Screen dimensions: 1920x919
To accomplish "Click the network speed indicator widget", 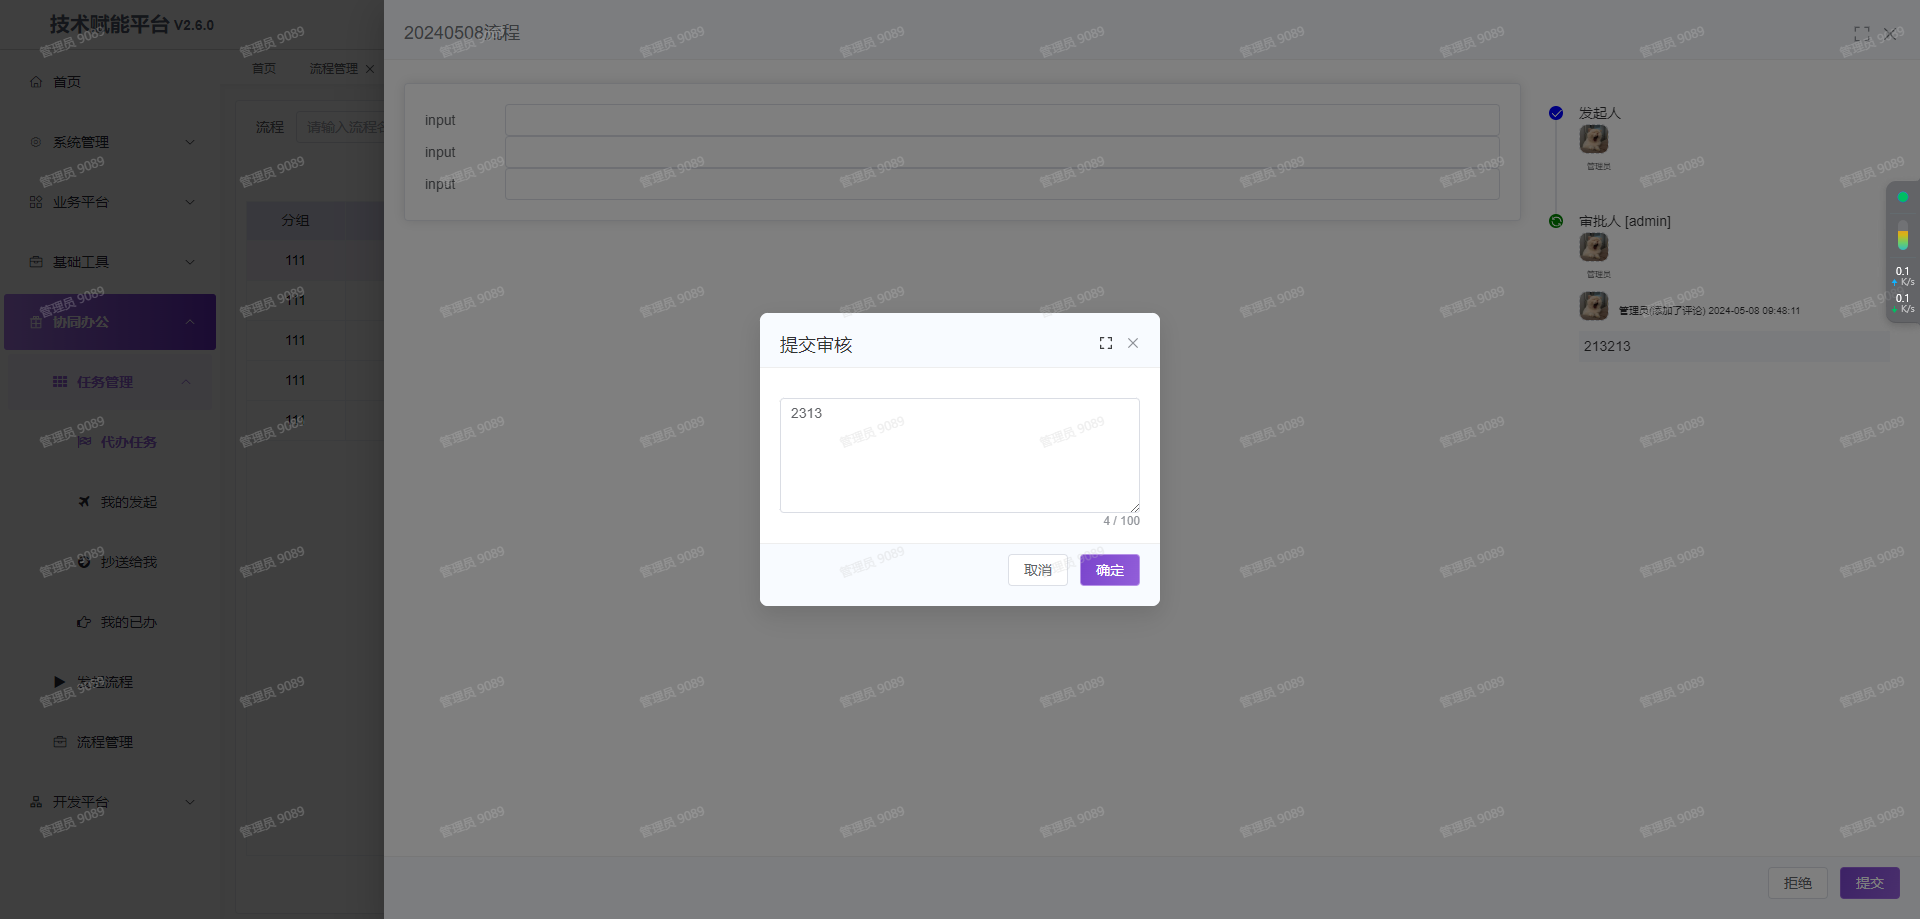I will [1902, 253].
